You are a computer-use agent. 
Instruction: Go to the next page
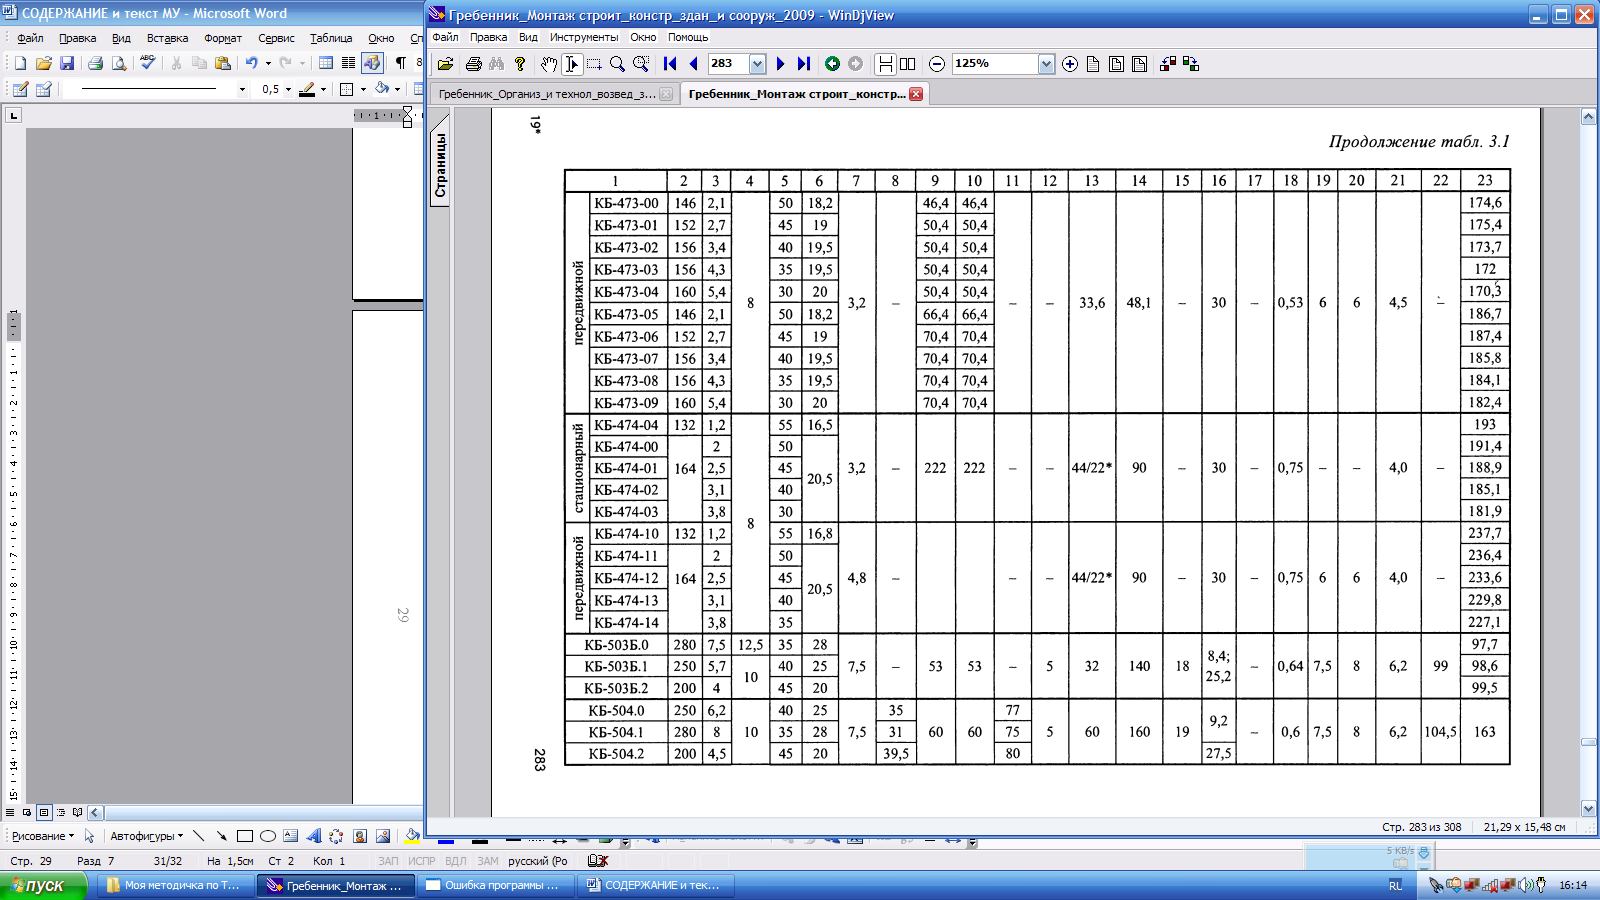coord(781,64)
